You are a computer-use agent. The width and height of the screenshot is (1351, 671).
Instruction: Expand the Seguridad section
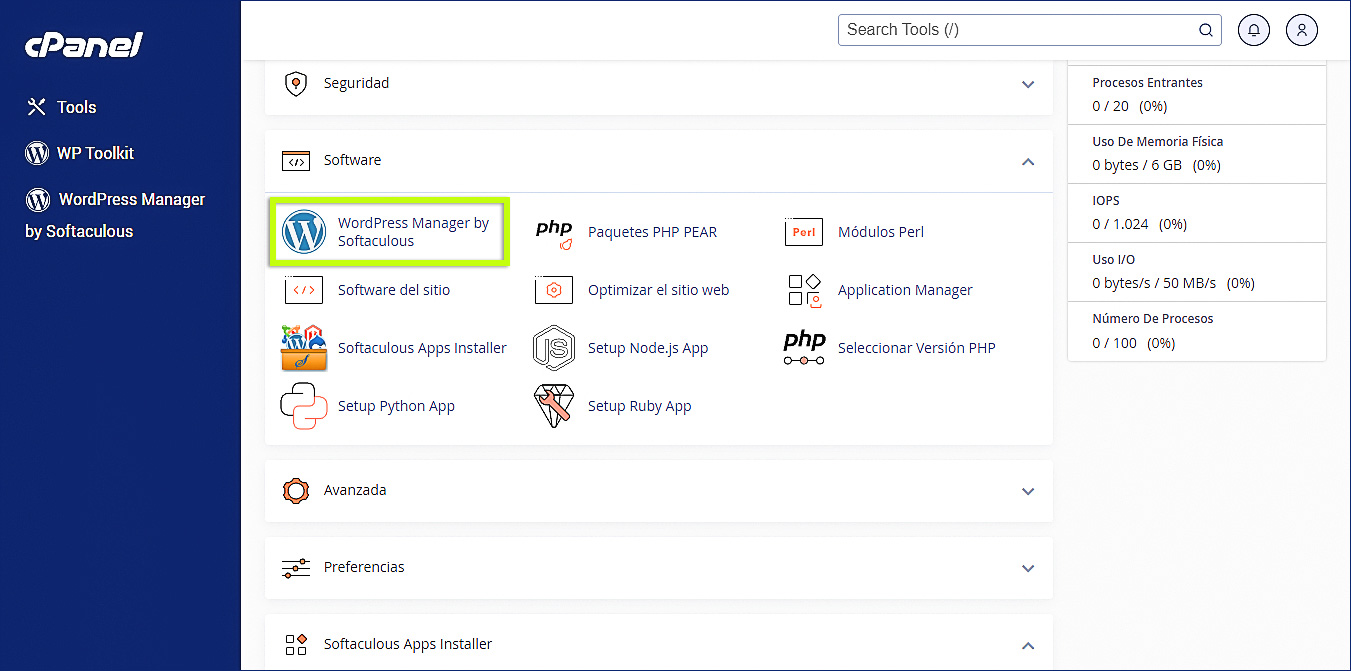point(1027,84)
